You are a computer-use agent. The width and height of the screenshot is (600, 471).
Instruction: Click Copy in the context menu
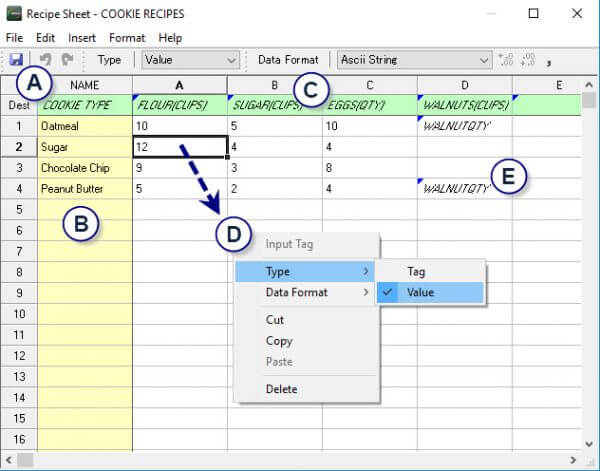coord(279,341)
